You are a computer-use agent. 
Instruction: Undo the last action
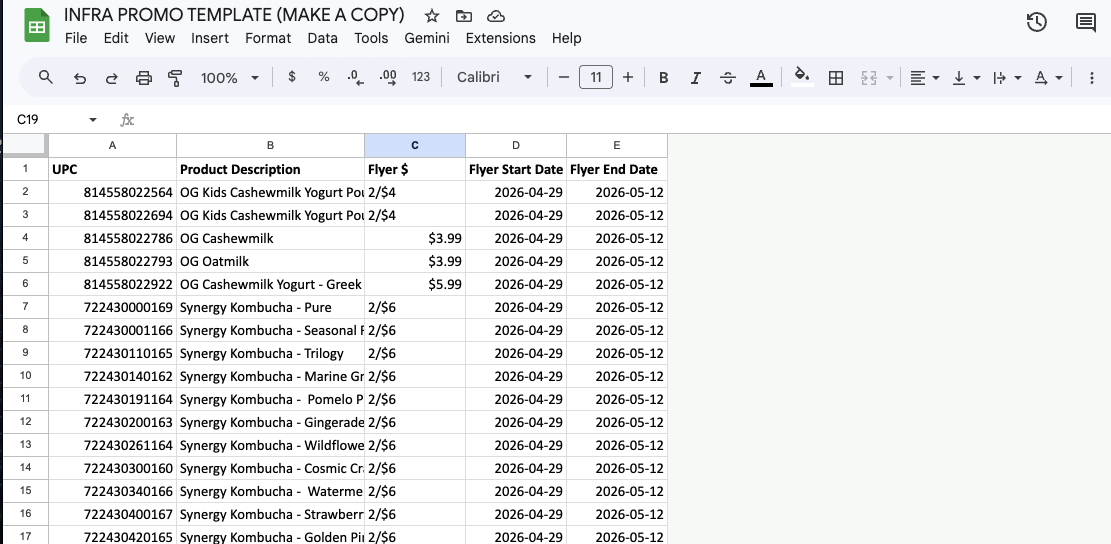pyautogui.click(x=79, y=78)
